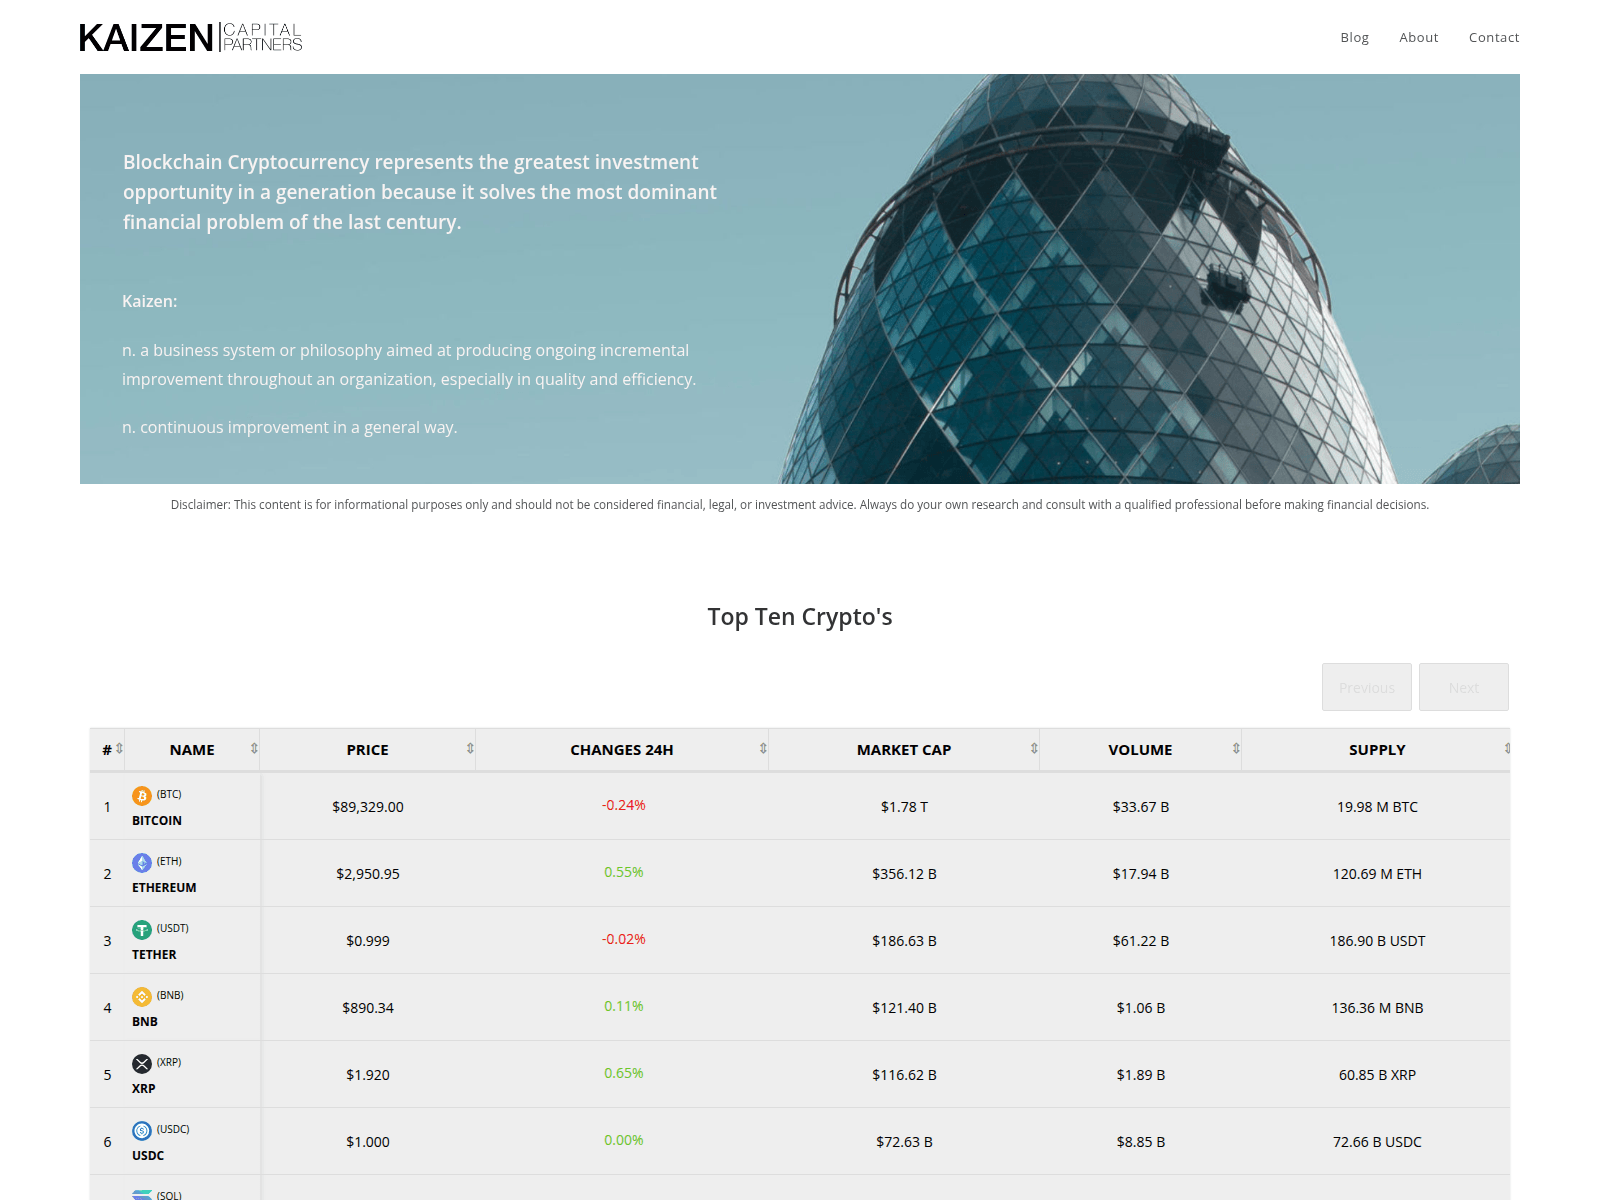The height and width of the screenshot is (1200, 1600).
Task: Click Bitcoin market cap $1.78 T
Action: click(904, 807)
